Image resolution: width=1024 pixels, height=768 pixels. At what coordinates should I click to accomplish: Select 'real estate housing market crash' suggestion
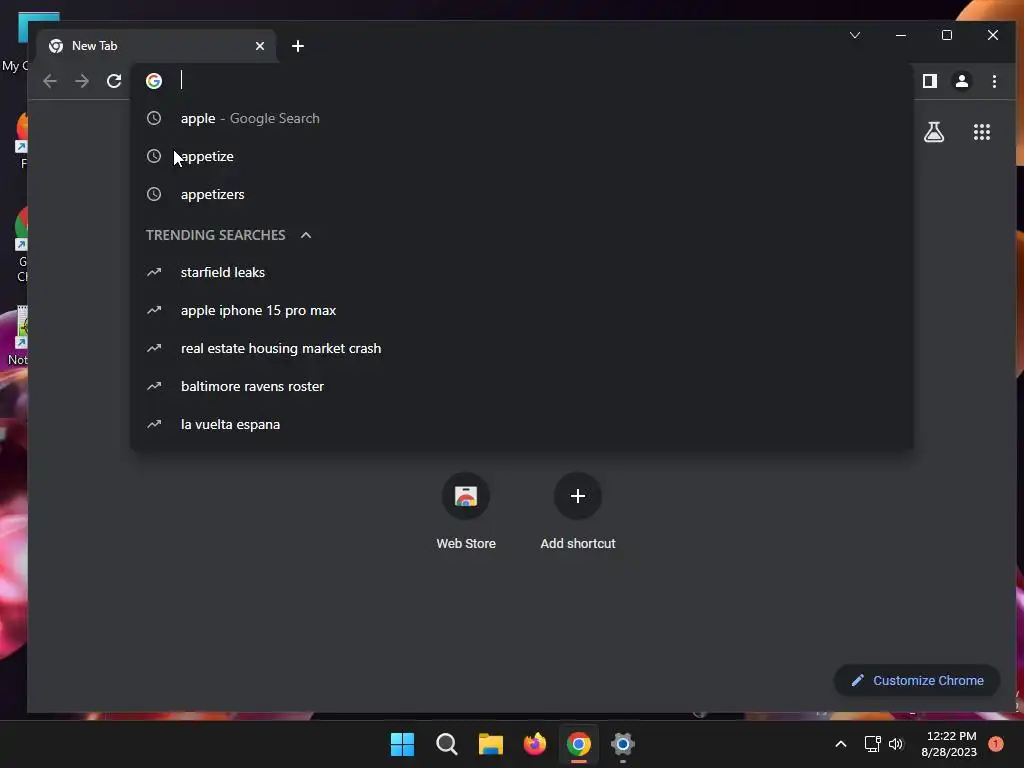(x=521, y=348)
